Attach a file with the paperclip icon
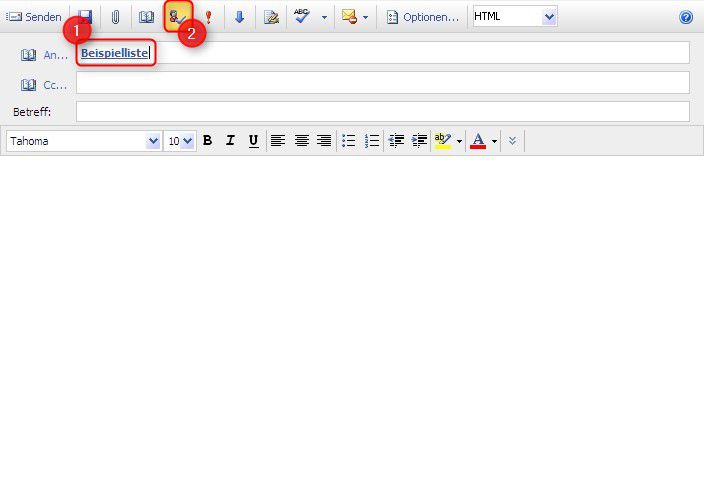 coord(115,17)
